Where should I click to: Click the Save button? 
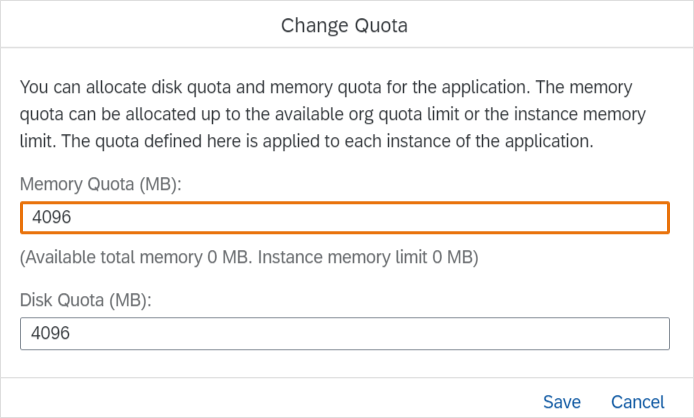coord(562,402)
